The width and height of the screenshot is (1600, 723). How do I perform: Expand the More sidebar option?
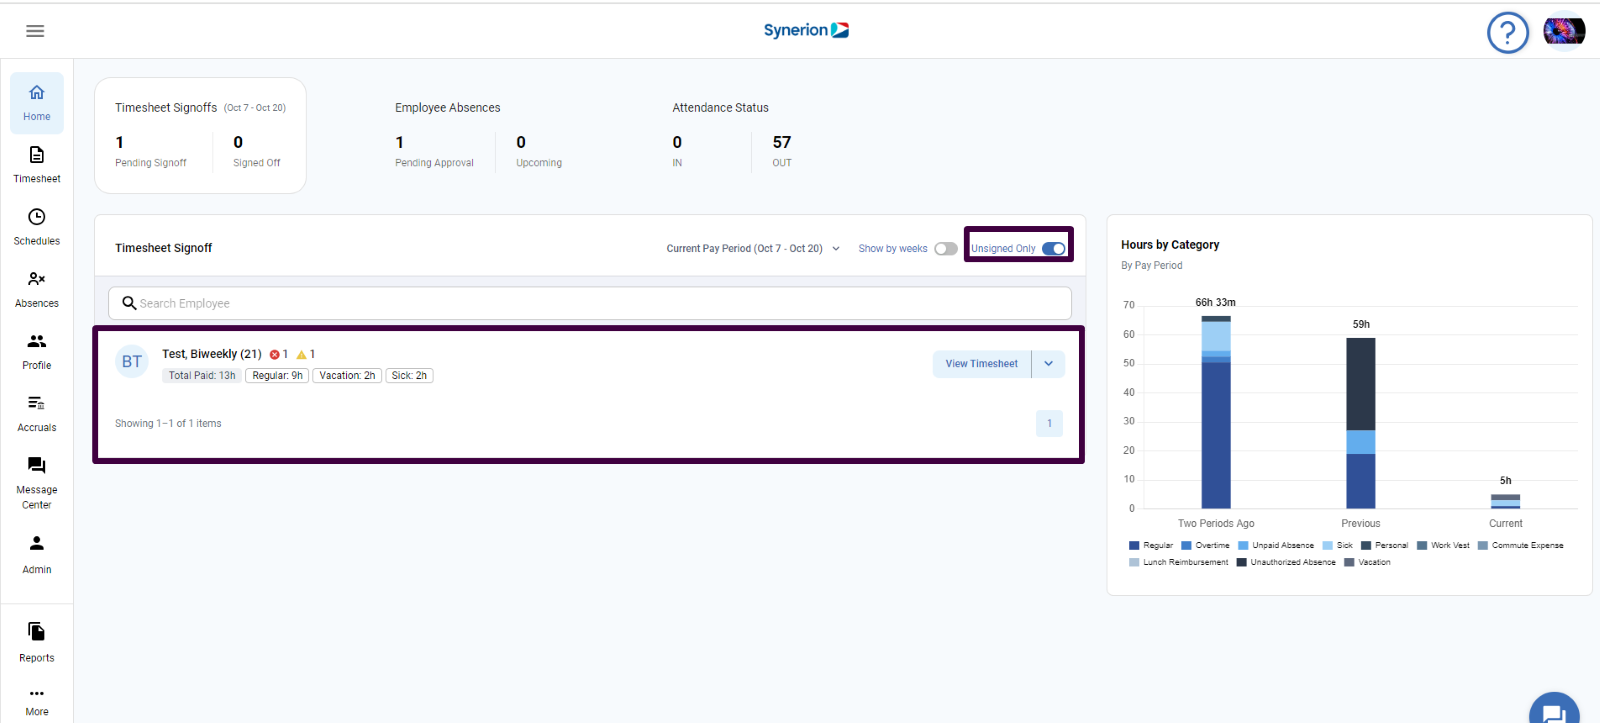(37, 701)
